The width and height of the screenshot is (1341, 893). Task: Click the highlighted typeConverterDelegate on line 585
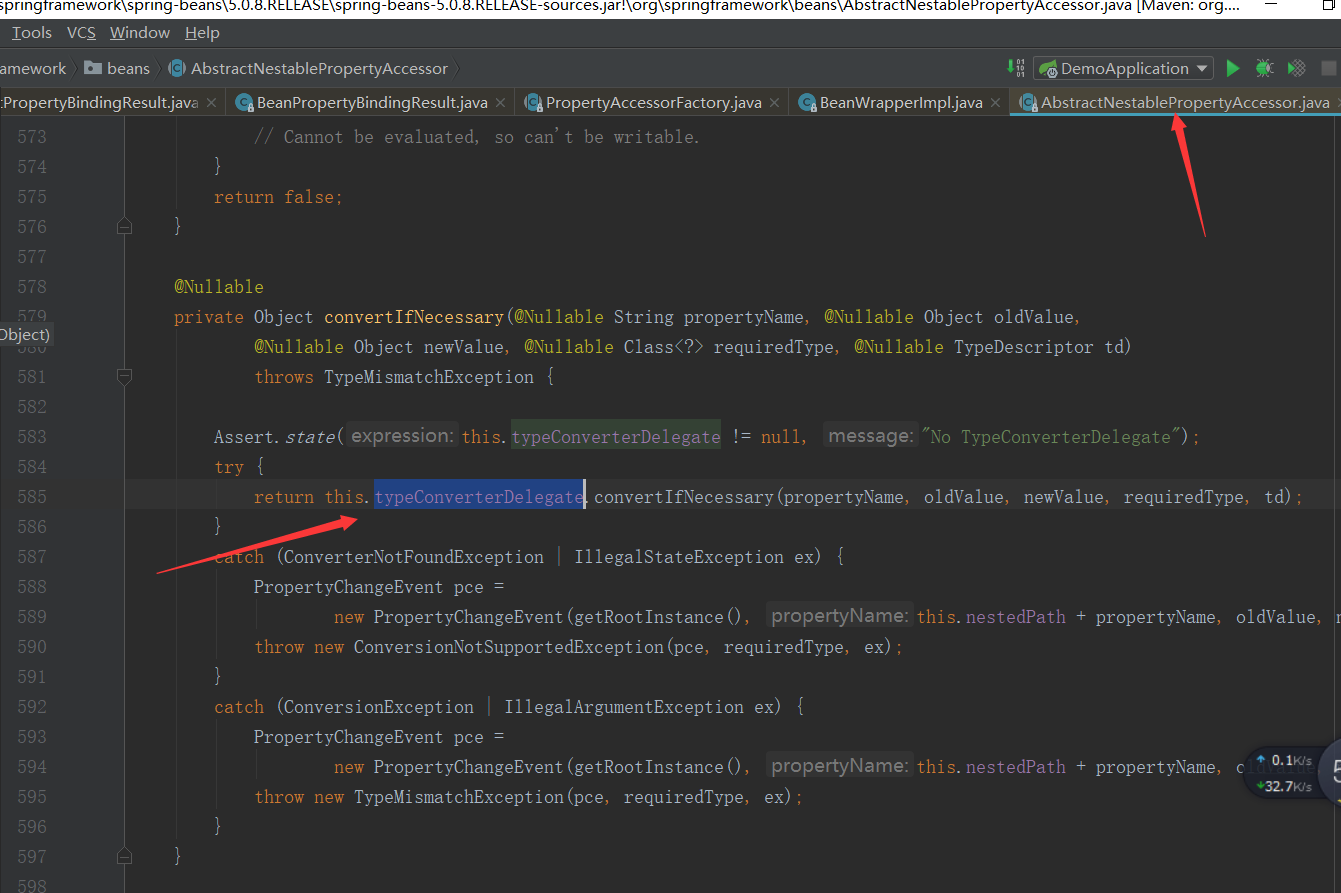(479, 496)
